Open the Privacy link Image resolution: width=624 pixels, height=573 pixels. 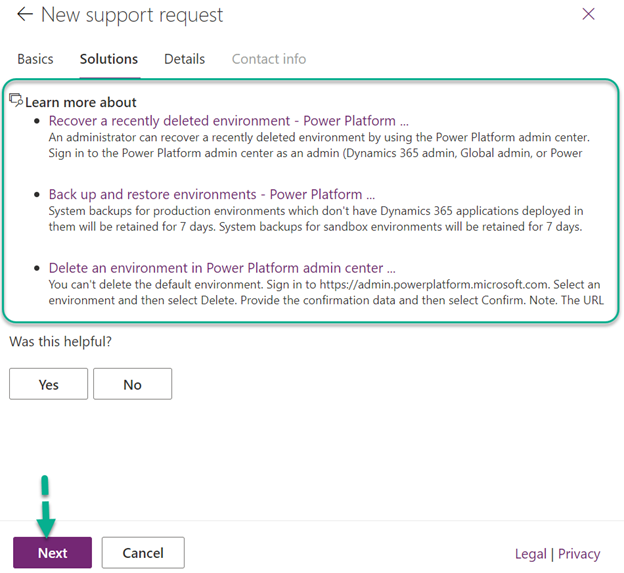pos(579,554)
